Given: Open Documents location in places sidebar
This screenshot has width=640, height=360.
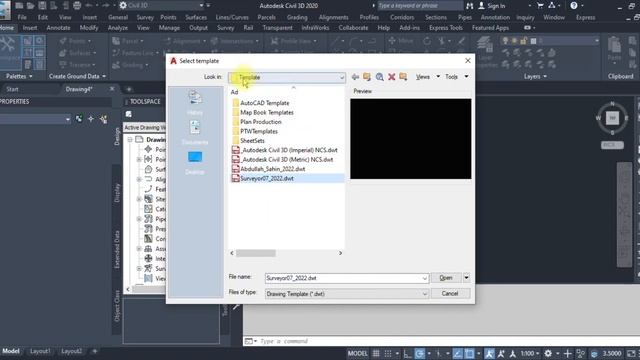Looking at the screenshot, I should [x=195, y=132].
